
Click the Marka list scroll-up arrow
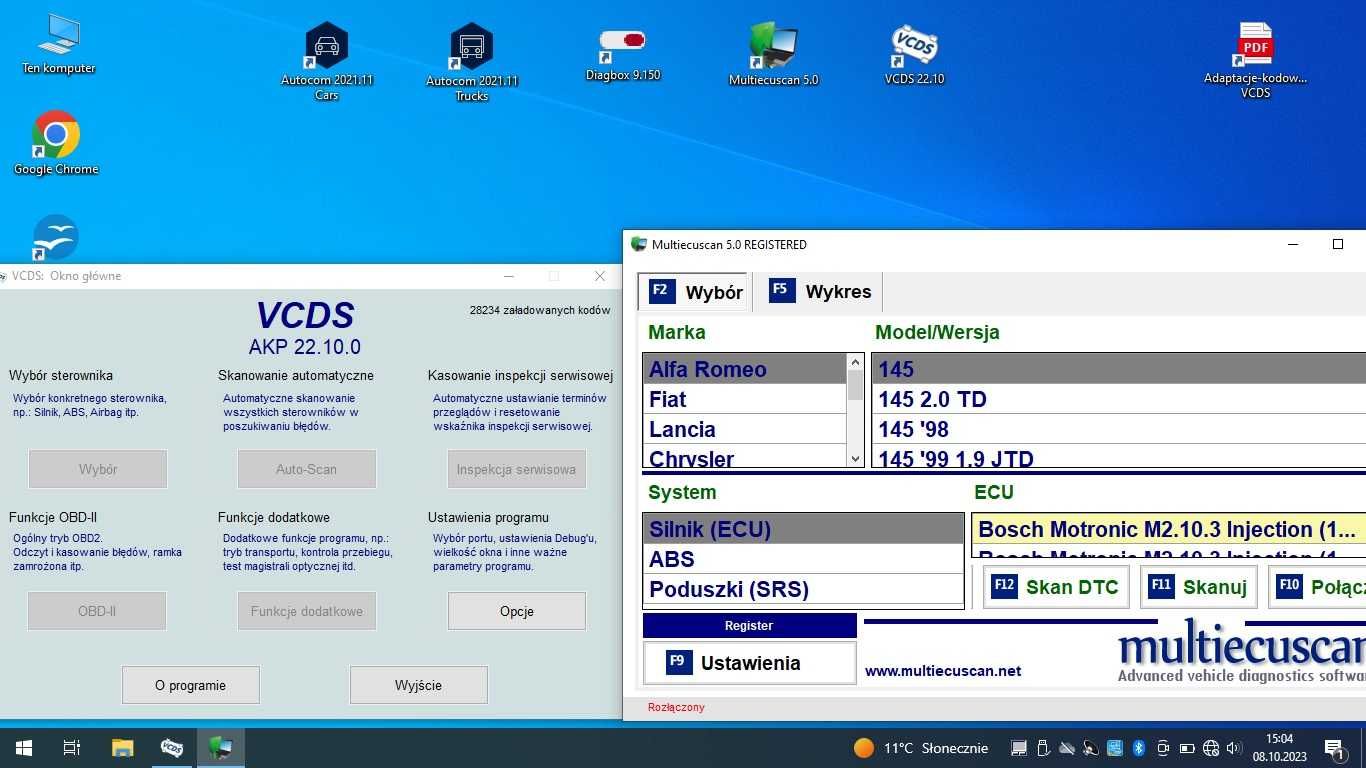tap(855, 361)
